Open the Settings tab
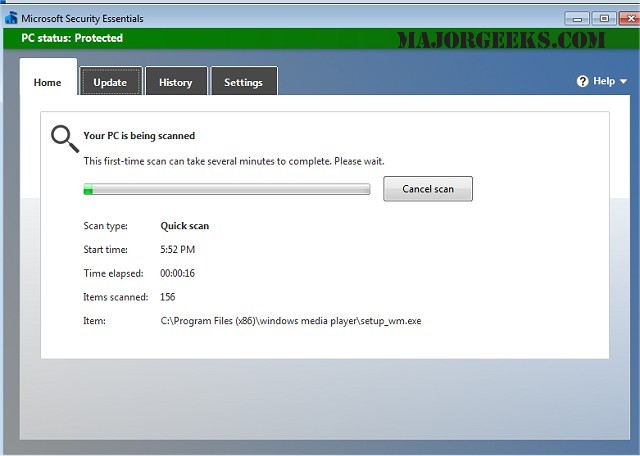 click(x=244, y=81)
